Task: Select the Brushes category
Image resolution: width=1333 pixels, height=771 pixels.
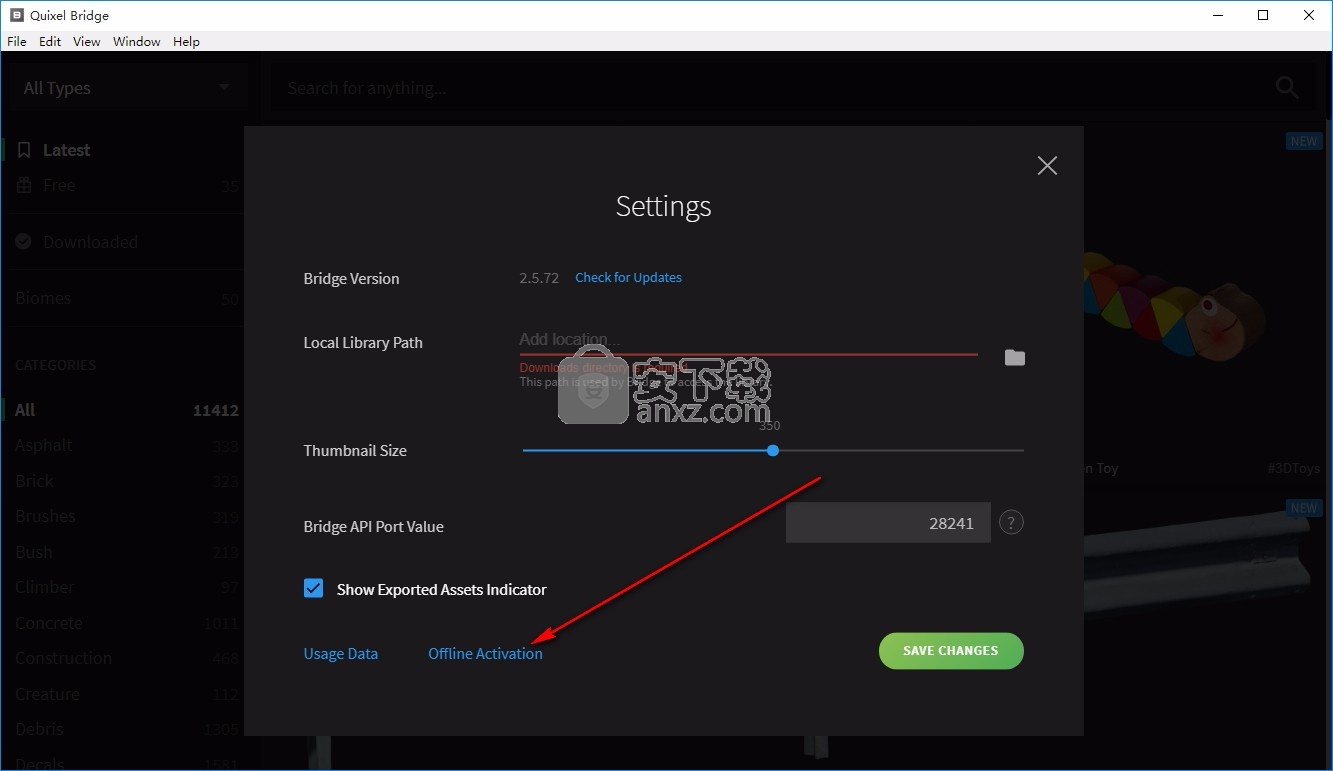Action: (125, 517)
